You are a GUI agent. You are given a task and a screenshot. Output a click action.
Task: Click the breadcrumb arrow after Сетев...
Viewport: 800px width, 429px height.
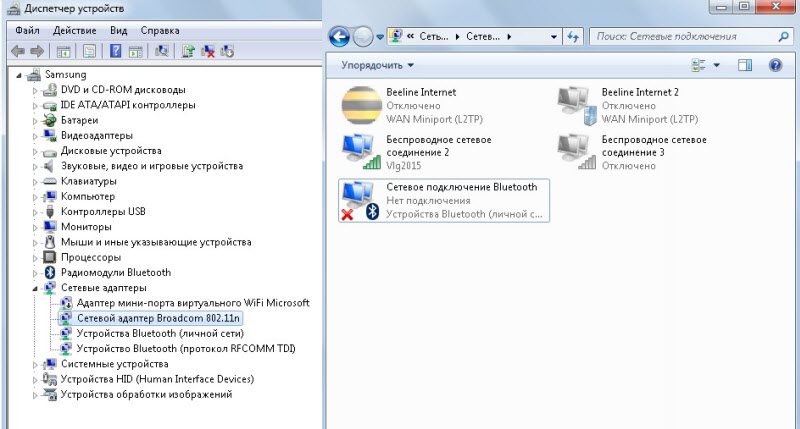[509, 37]
